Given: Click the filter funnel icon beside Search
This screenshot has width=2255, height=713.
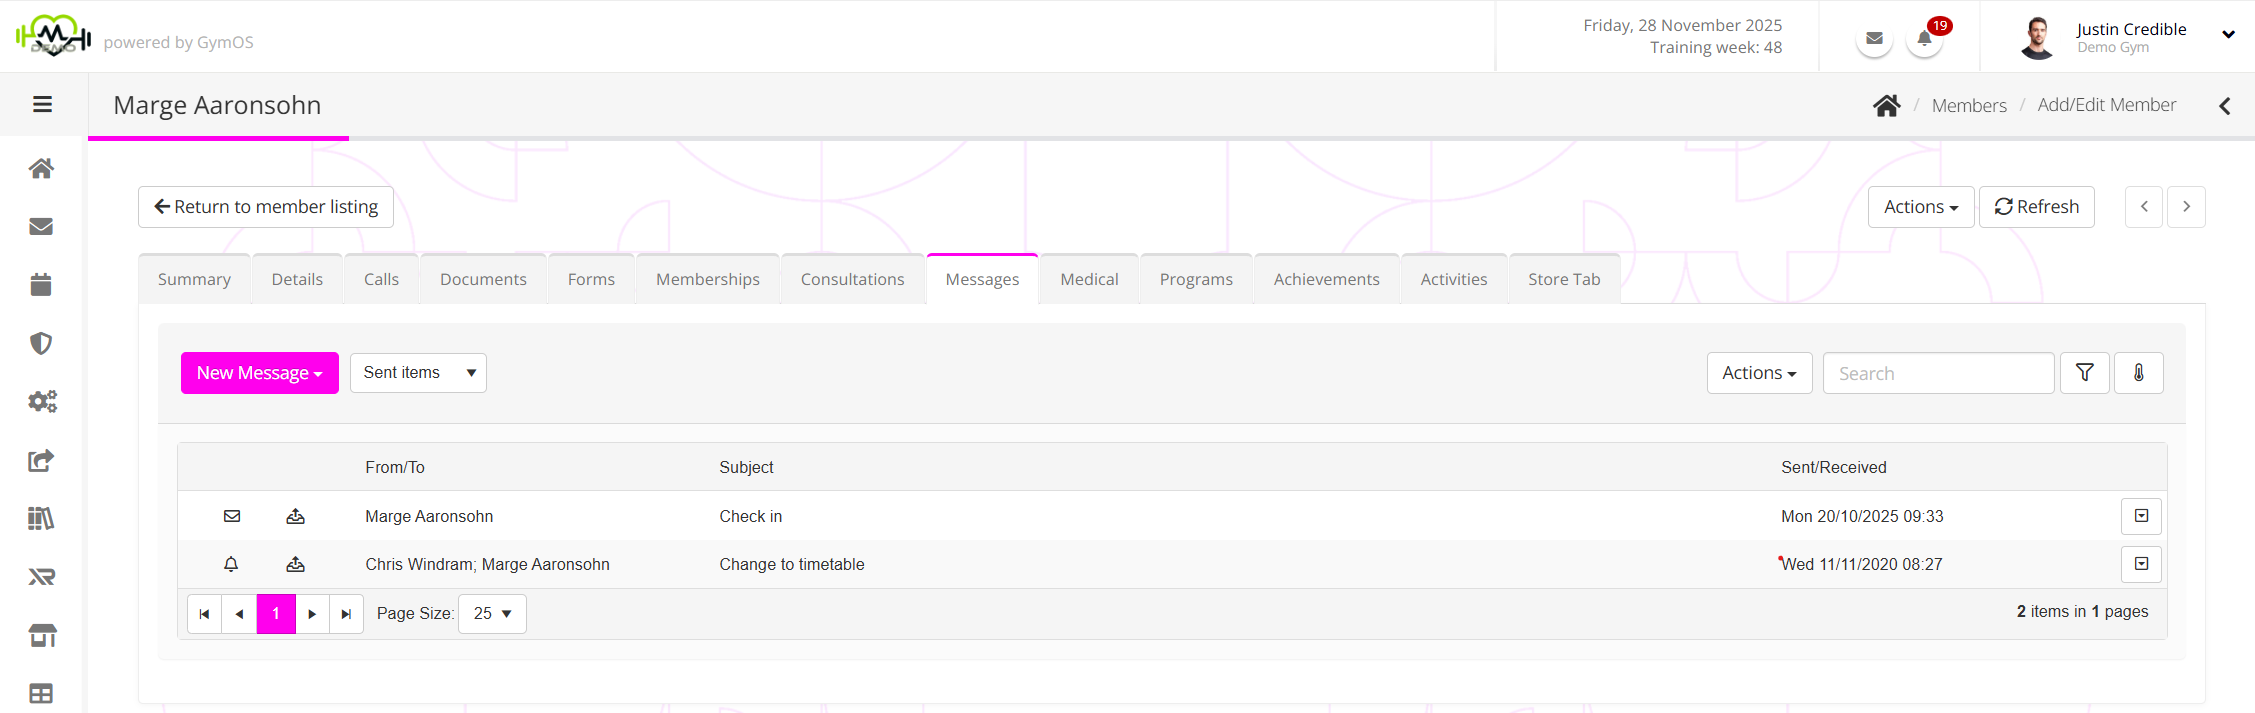Looking at the screenshot, I should tap(2084, 373).
